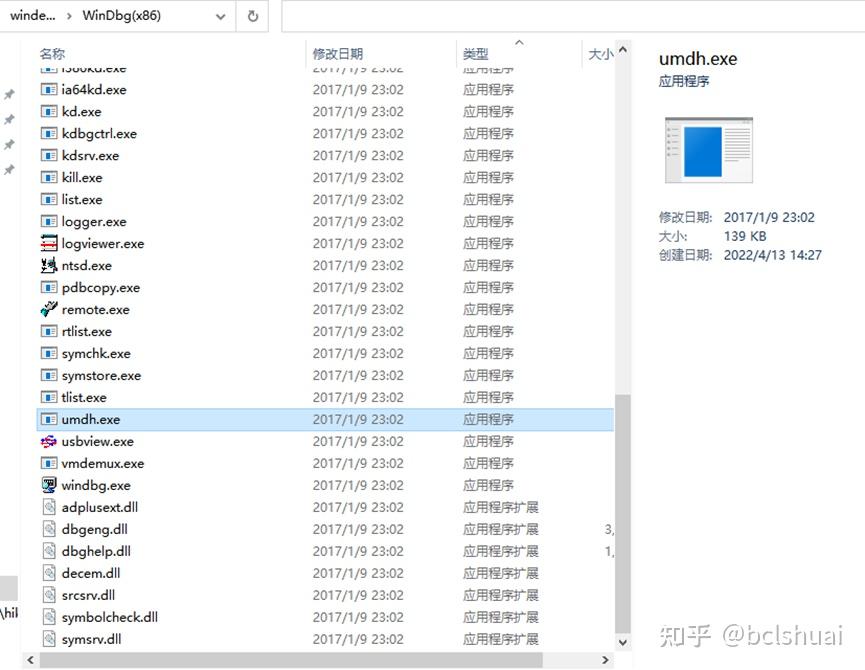Click the logviewer.exe icon
Screen dimensions: 865x670
[x=49, y=243]
